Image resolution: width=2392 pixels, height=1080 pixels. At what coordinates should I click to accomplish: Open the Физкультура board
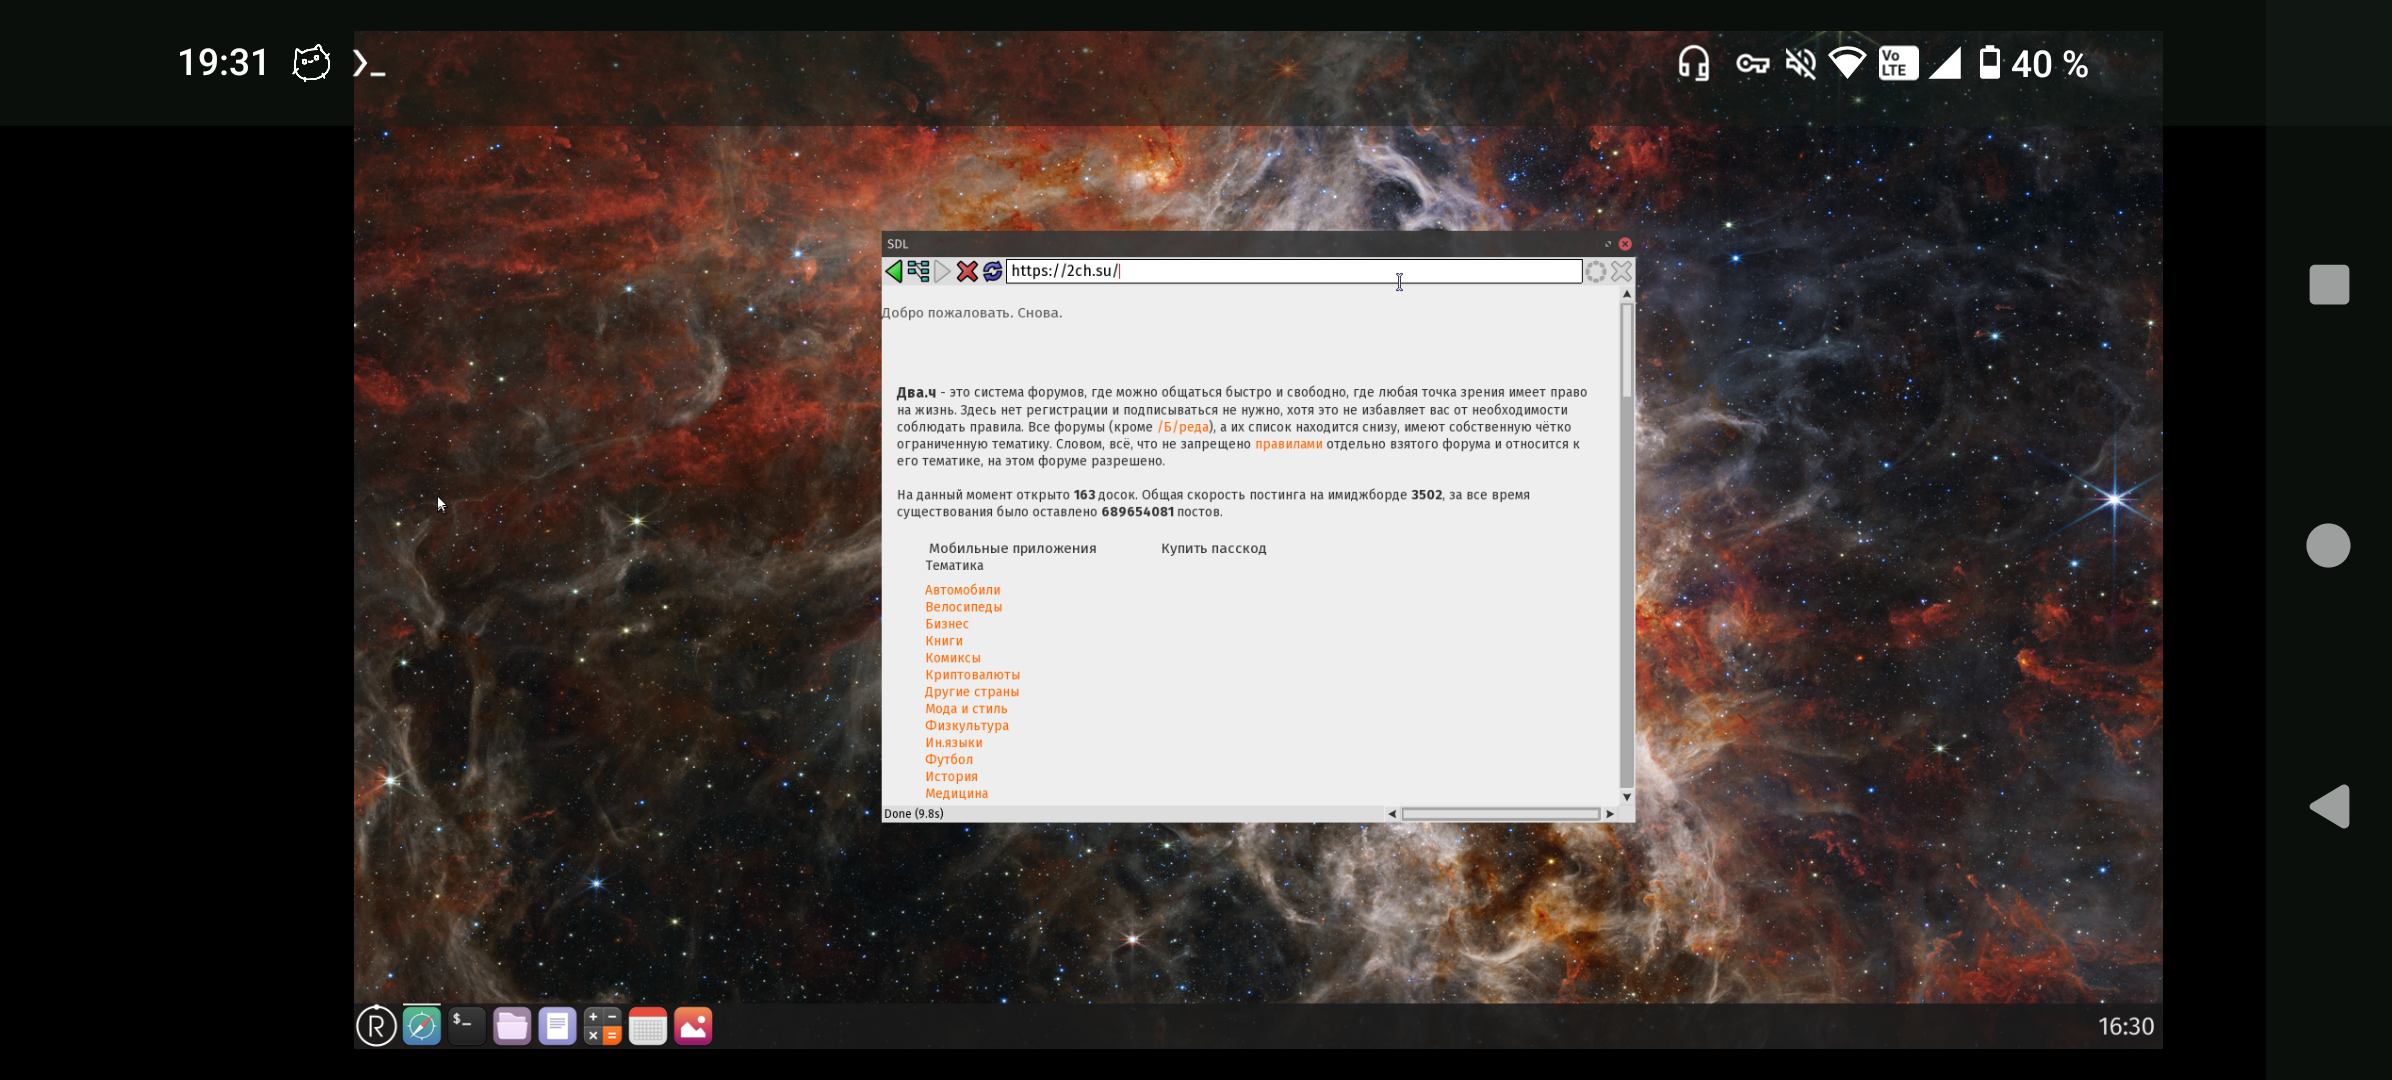tap(966, 726)
